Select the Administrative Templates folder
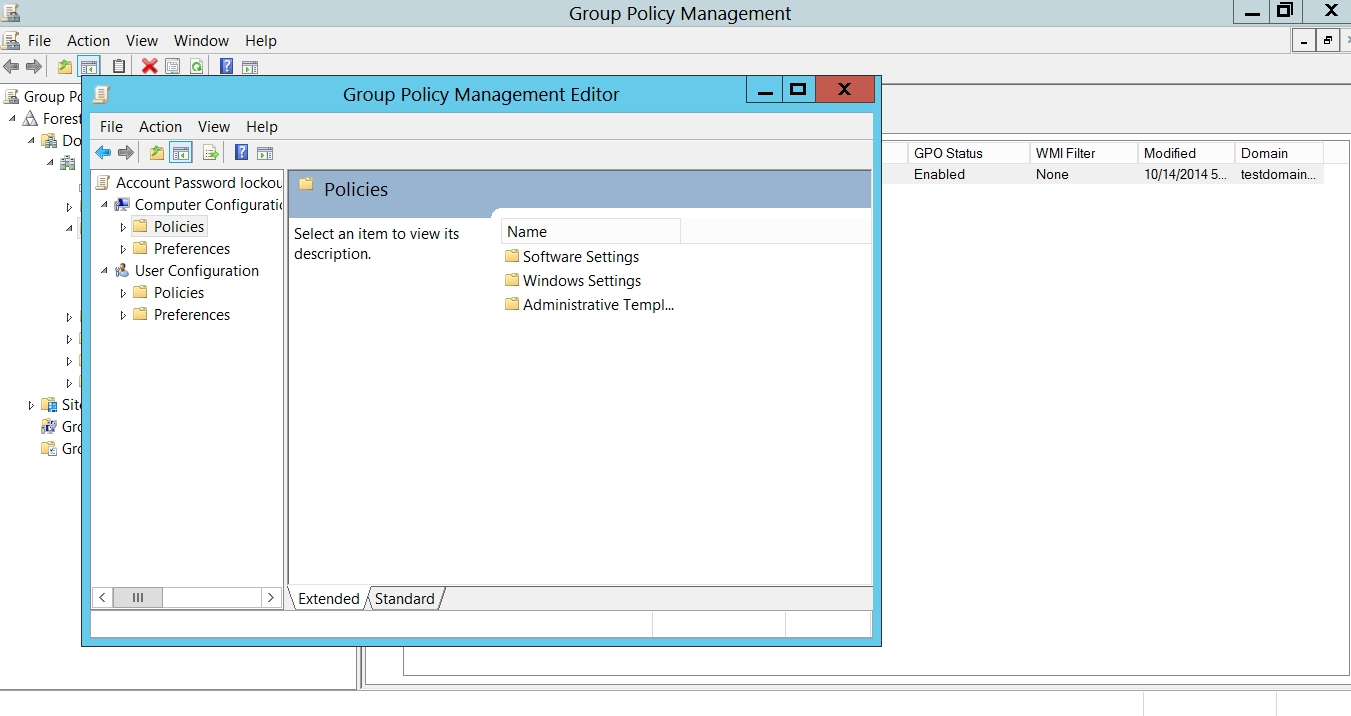This screenshot has width=1351, height=716. point(597,305)
